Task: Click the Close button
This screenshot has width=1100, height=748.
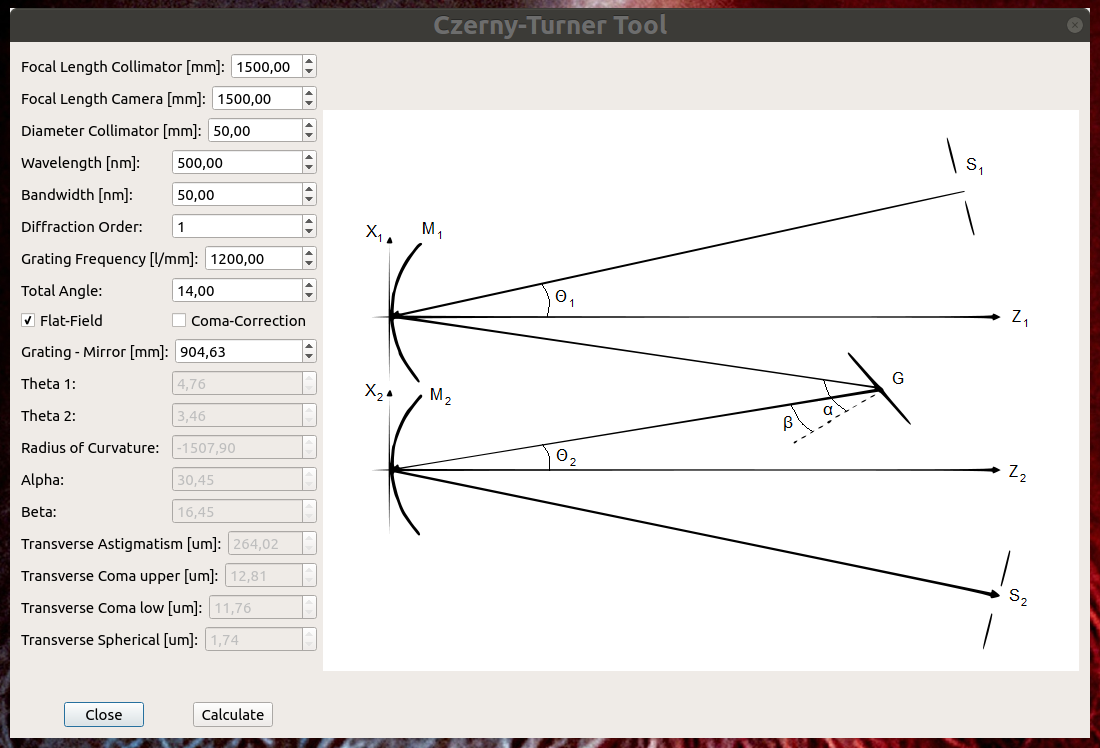Action: [103, 714]
